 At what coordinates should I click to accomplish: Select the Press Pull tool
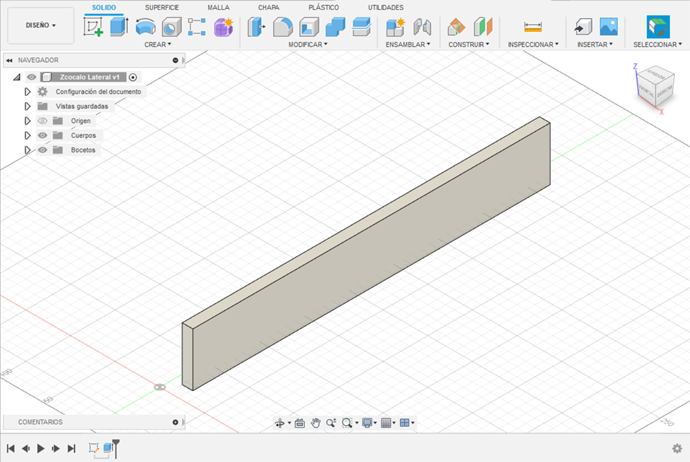pyautogui.click(x=256, y=27)
